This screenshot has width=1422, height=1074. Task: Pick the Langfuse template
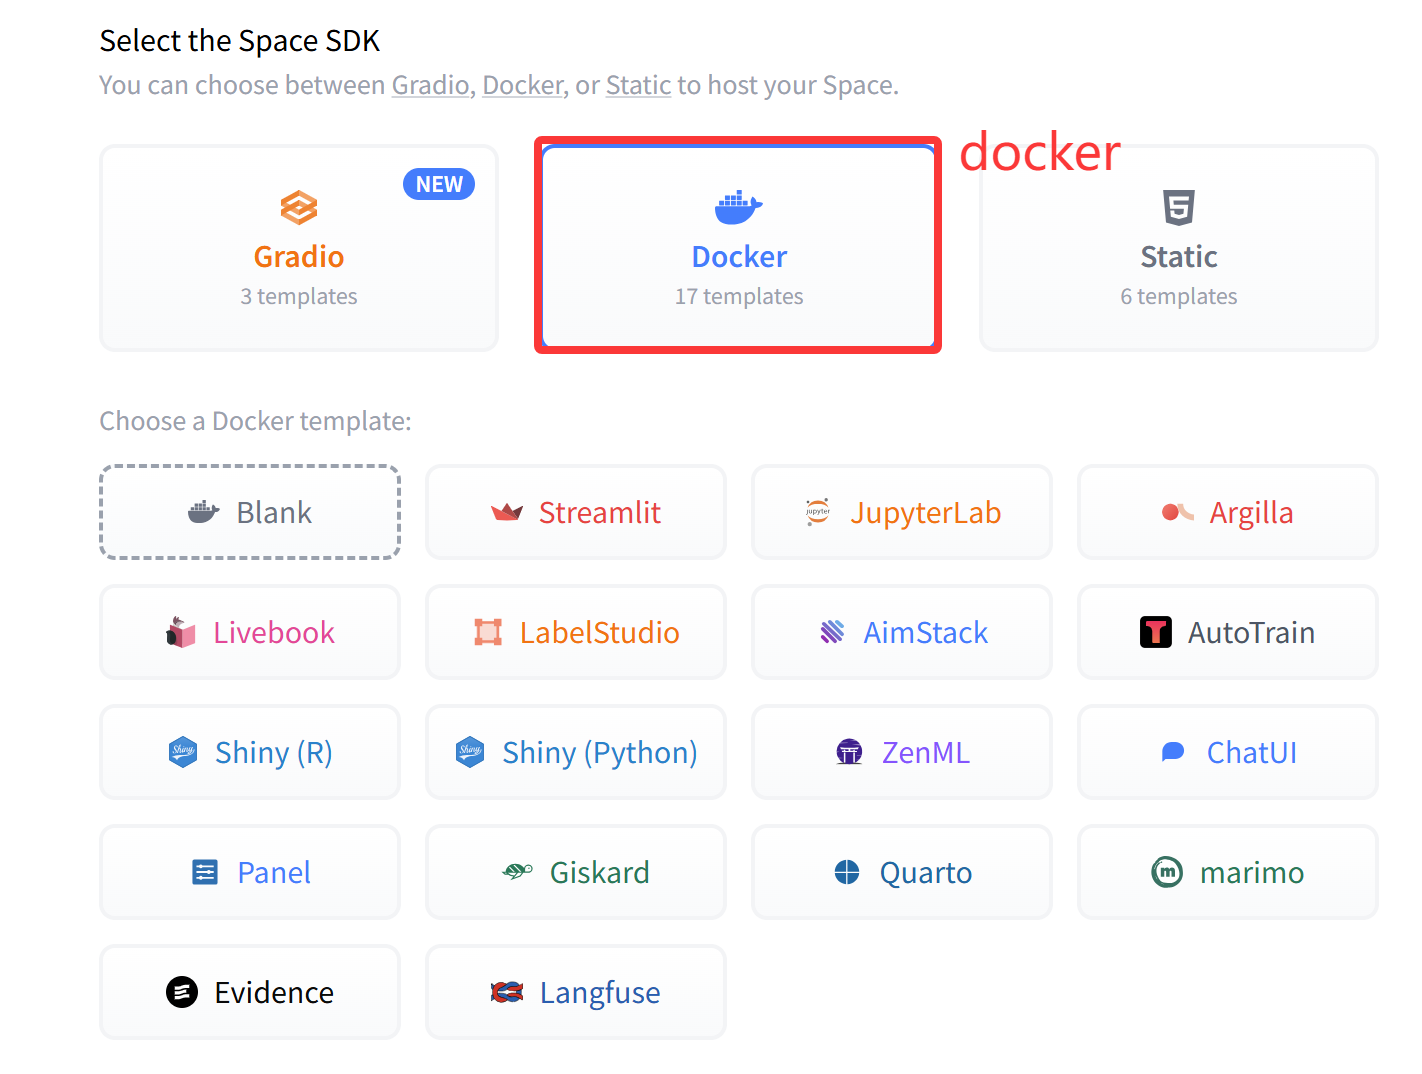pos(576,992)
